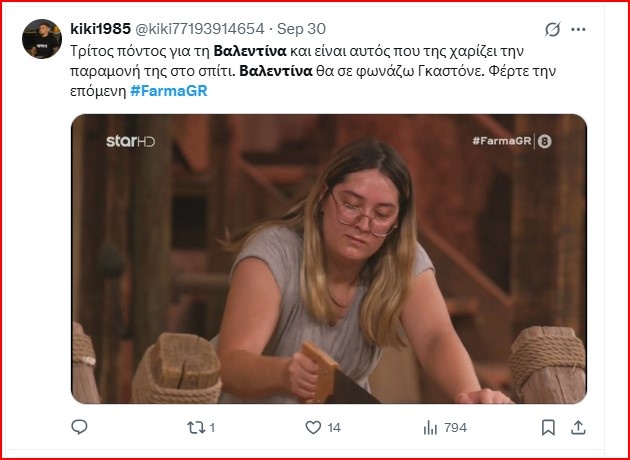The width and height of the screenshot is (630, 460).
Task: Click the view count of 794
Action: point(455,428)
